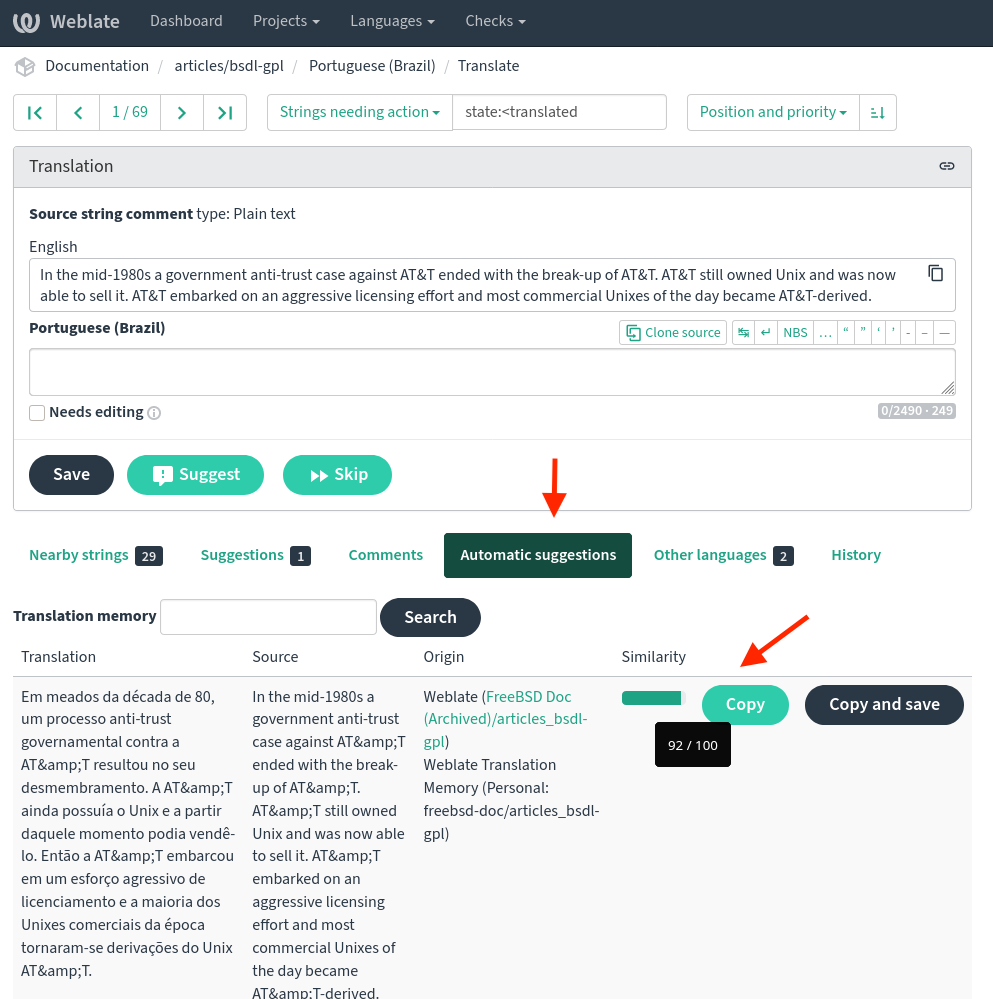
Task: Copy English source text to clipboard
Action: point(935,274)
